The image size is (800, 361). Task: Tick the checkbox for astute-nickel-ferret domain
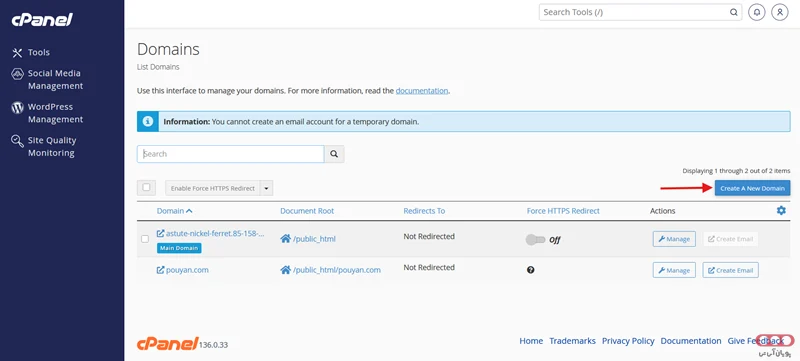(145, 239)
